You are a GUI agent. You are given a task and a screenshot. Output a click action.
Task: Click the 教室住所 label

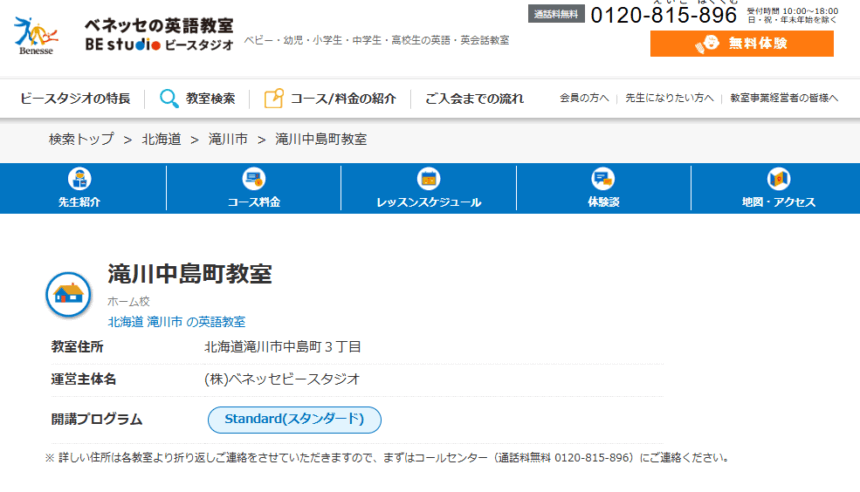tap(77, 347)
